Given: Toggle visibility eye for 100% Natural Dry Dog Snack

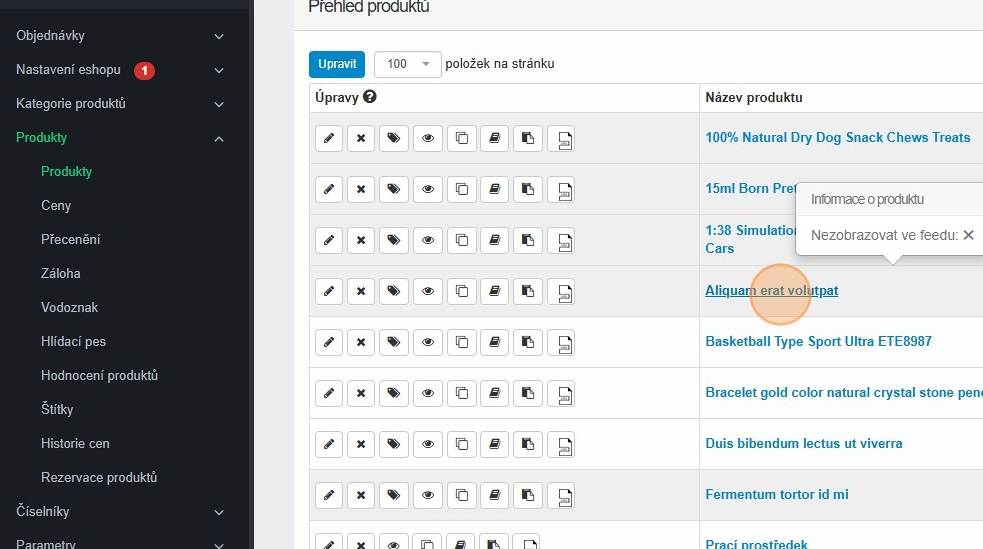Looking at the screenshot, I should pyautogui.click(x=428, y=139).
